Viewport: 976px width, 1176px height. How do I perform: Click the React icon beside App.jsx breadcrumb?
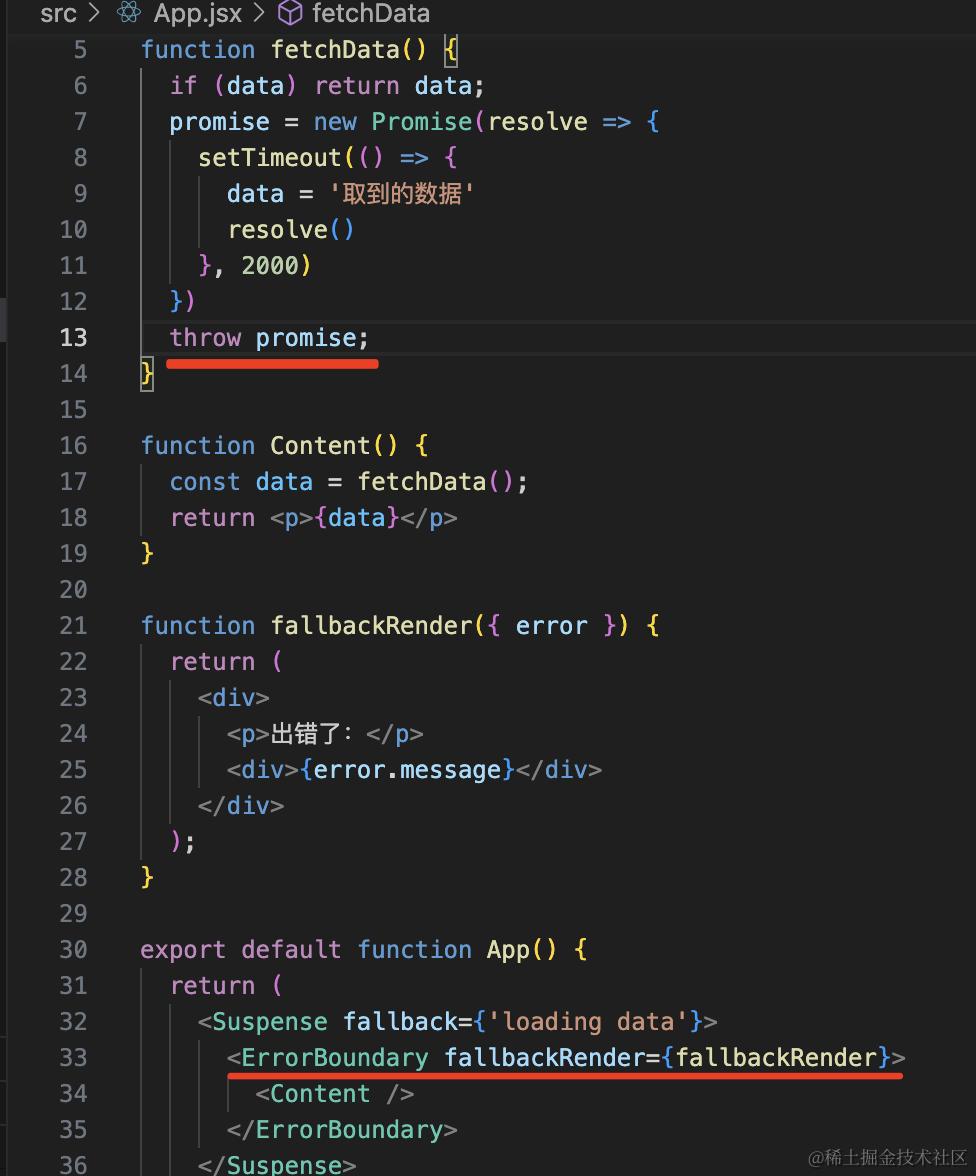[129, 13]
